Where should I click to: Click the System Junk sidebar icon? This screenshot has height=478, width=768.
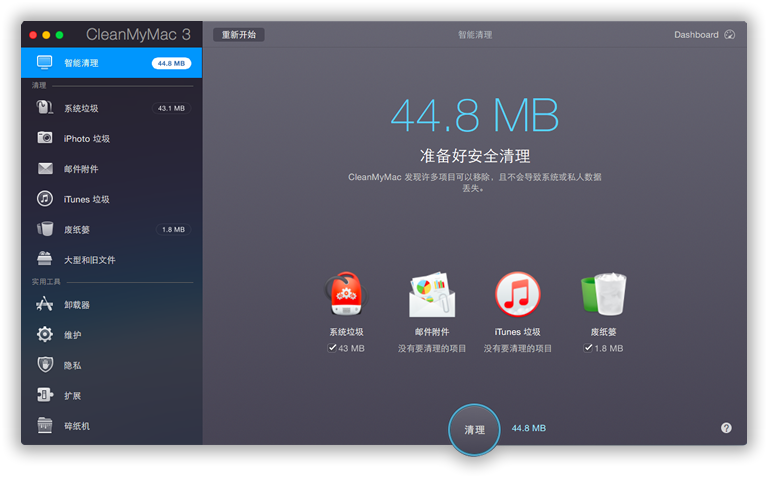pyautogui.click(x=45, y=108)
